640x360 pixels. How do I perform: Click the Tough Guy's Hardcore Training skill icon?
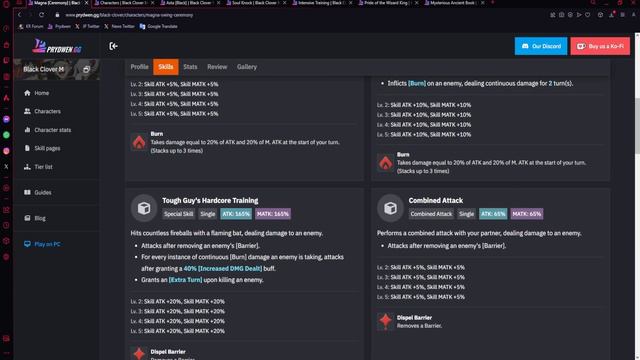click(144, 208)
